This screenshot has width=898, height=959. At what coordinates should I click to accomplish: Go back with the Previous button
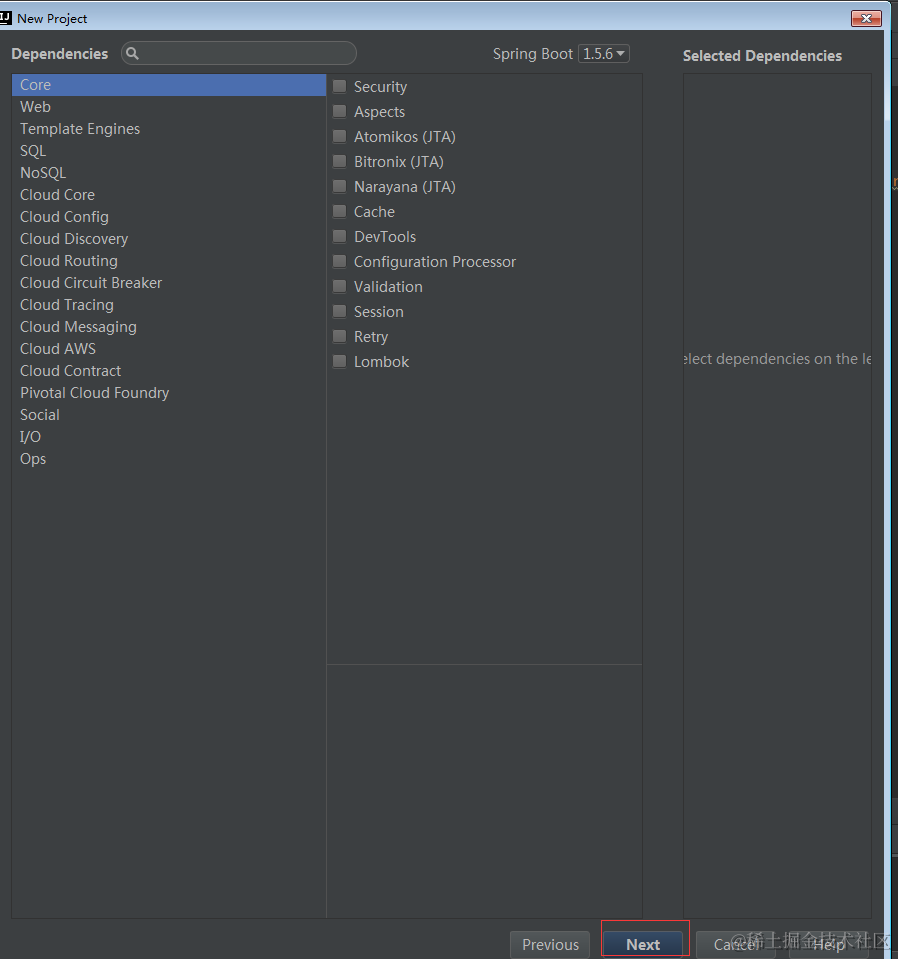pos(550,944)
